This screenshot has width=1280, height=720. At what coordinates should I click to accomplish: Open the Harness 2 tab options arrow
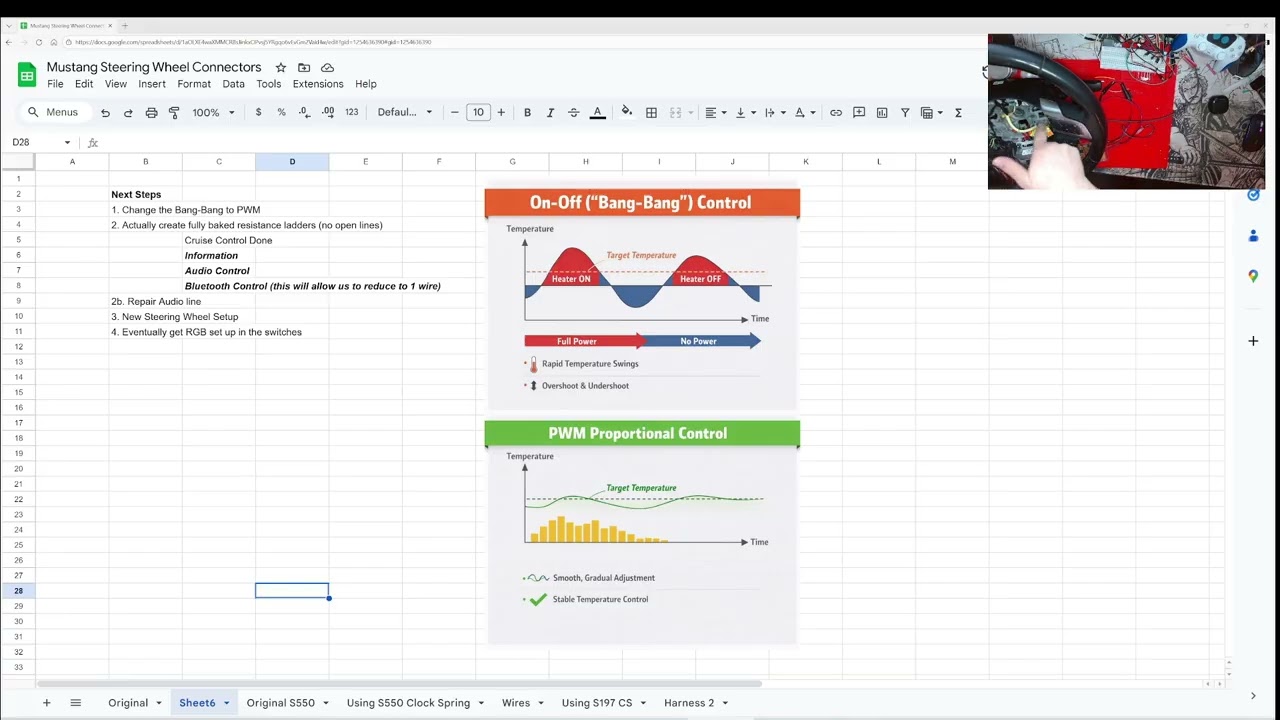coord(725,703)
